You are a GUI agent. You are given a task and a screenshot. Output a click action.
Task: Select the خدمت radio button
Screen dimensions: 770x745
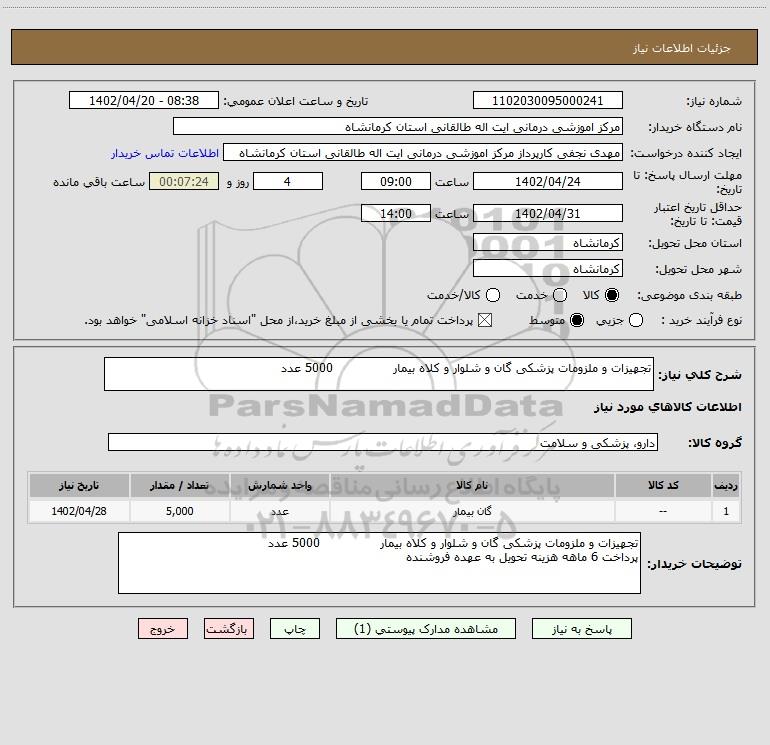click(x=560, y=295)
